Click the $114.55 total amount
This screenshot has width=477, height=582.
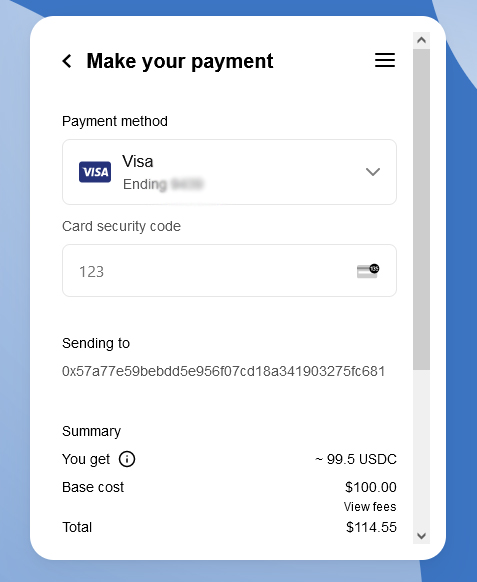pos(371,527)
